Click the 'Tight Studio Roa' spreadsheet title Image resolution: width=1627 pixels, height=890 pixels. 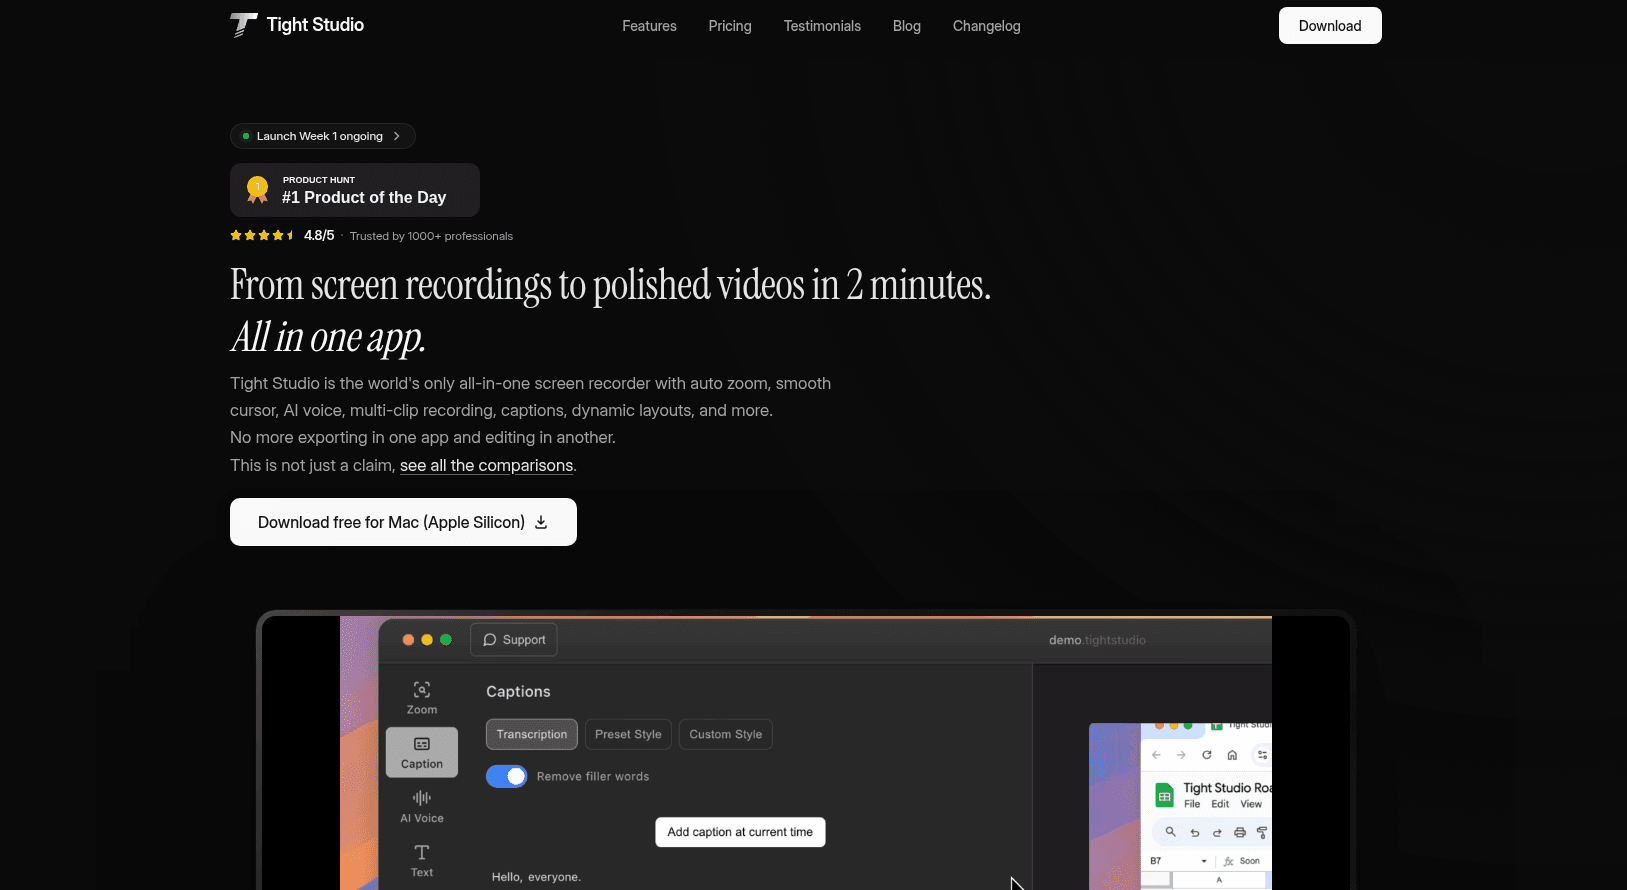(1227, 788)
